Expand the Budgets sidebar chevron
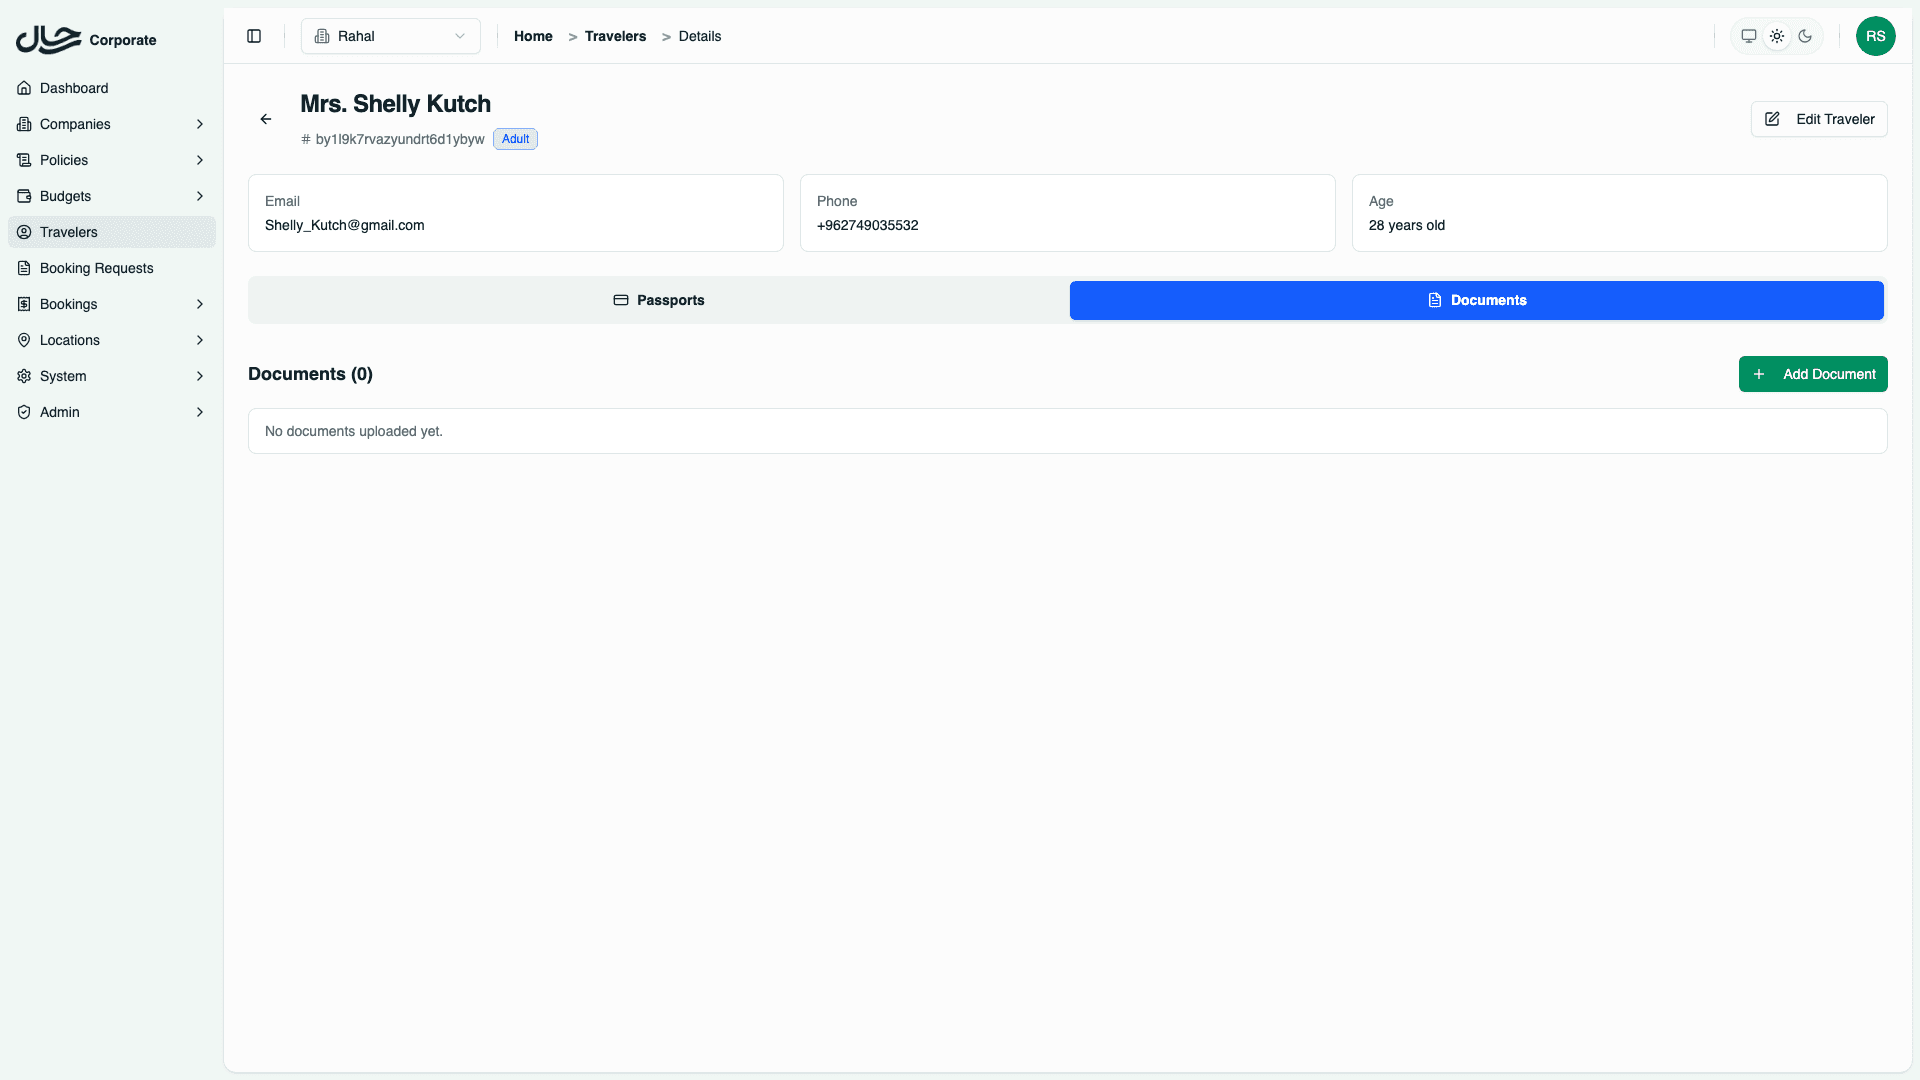Image resolution: width=1920 pixels, height=1080 pixels. (200, 196)
